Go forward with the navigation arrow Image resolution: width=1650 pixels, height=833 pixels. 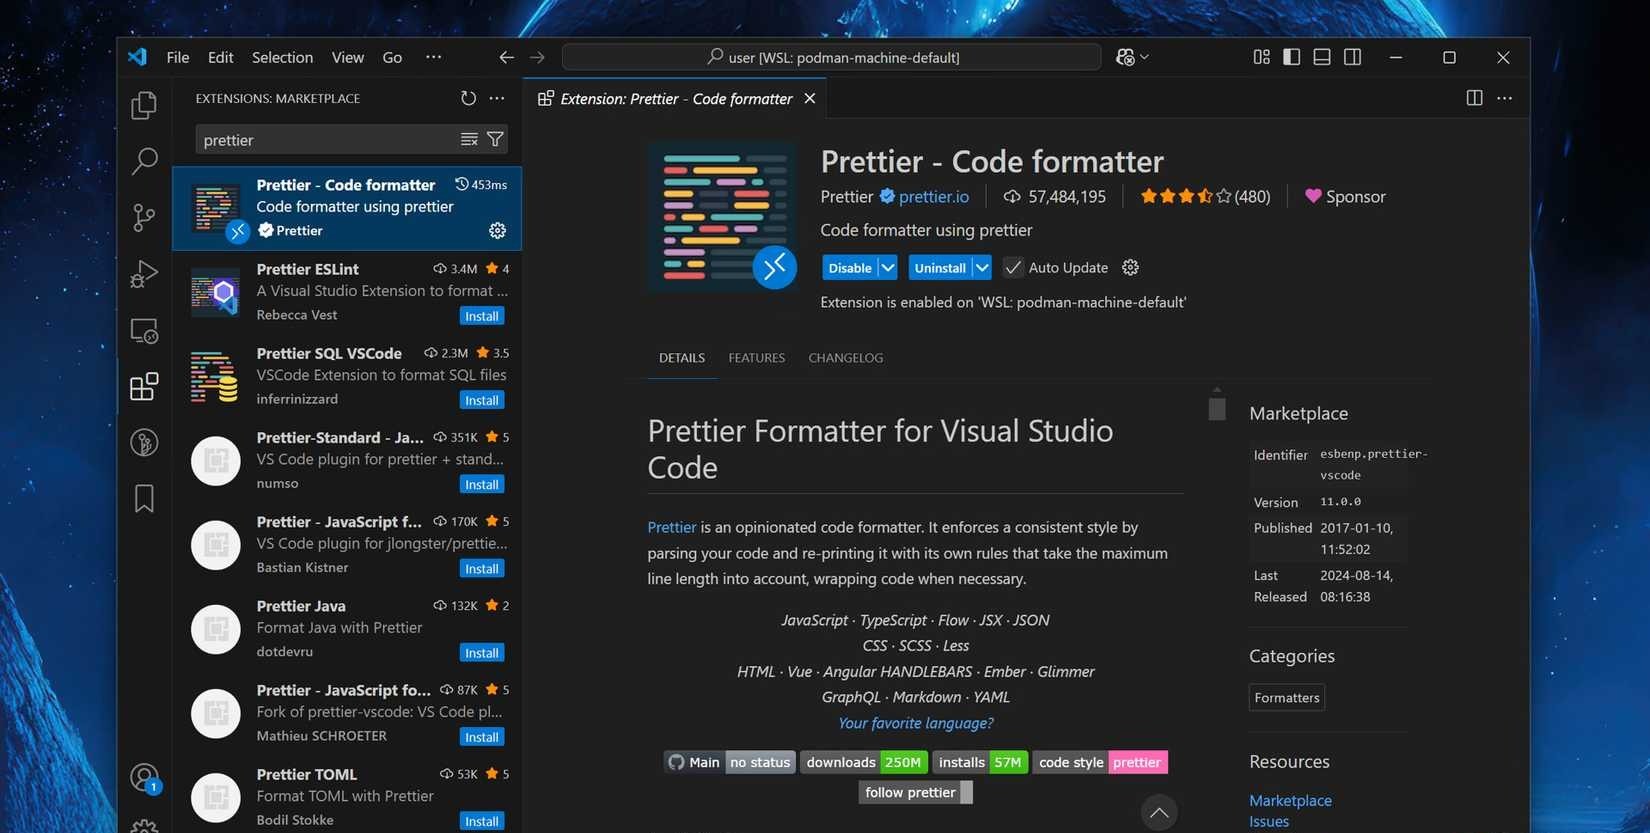[537, 58]
